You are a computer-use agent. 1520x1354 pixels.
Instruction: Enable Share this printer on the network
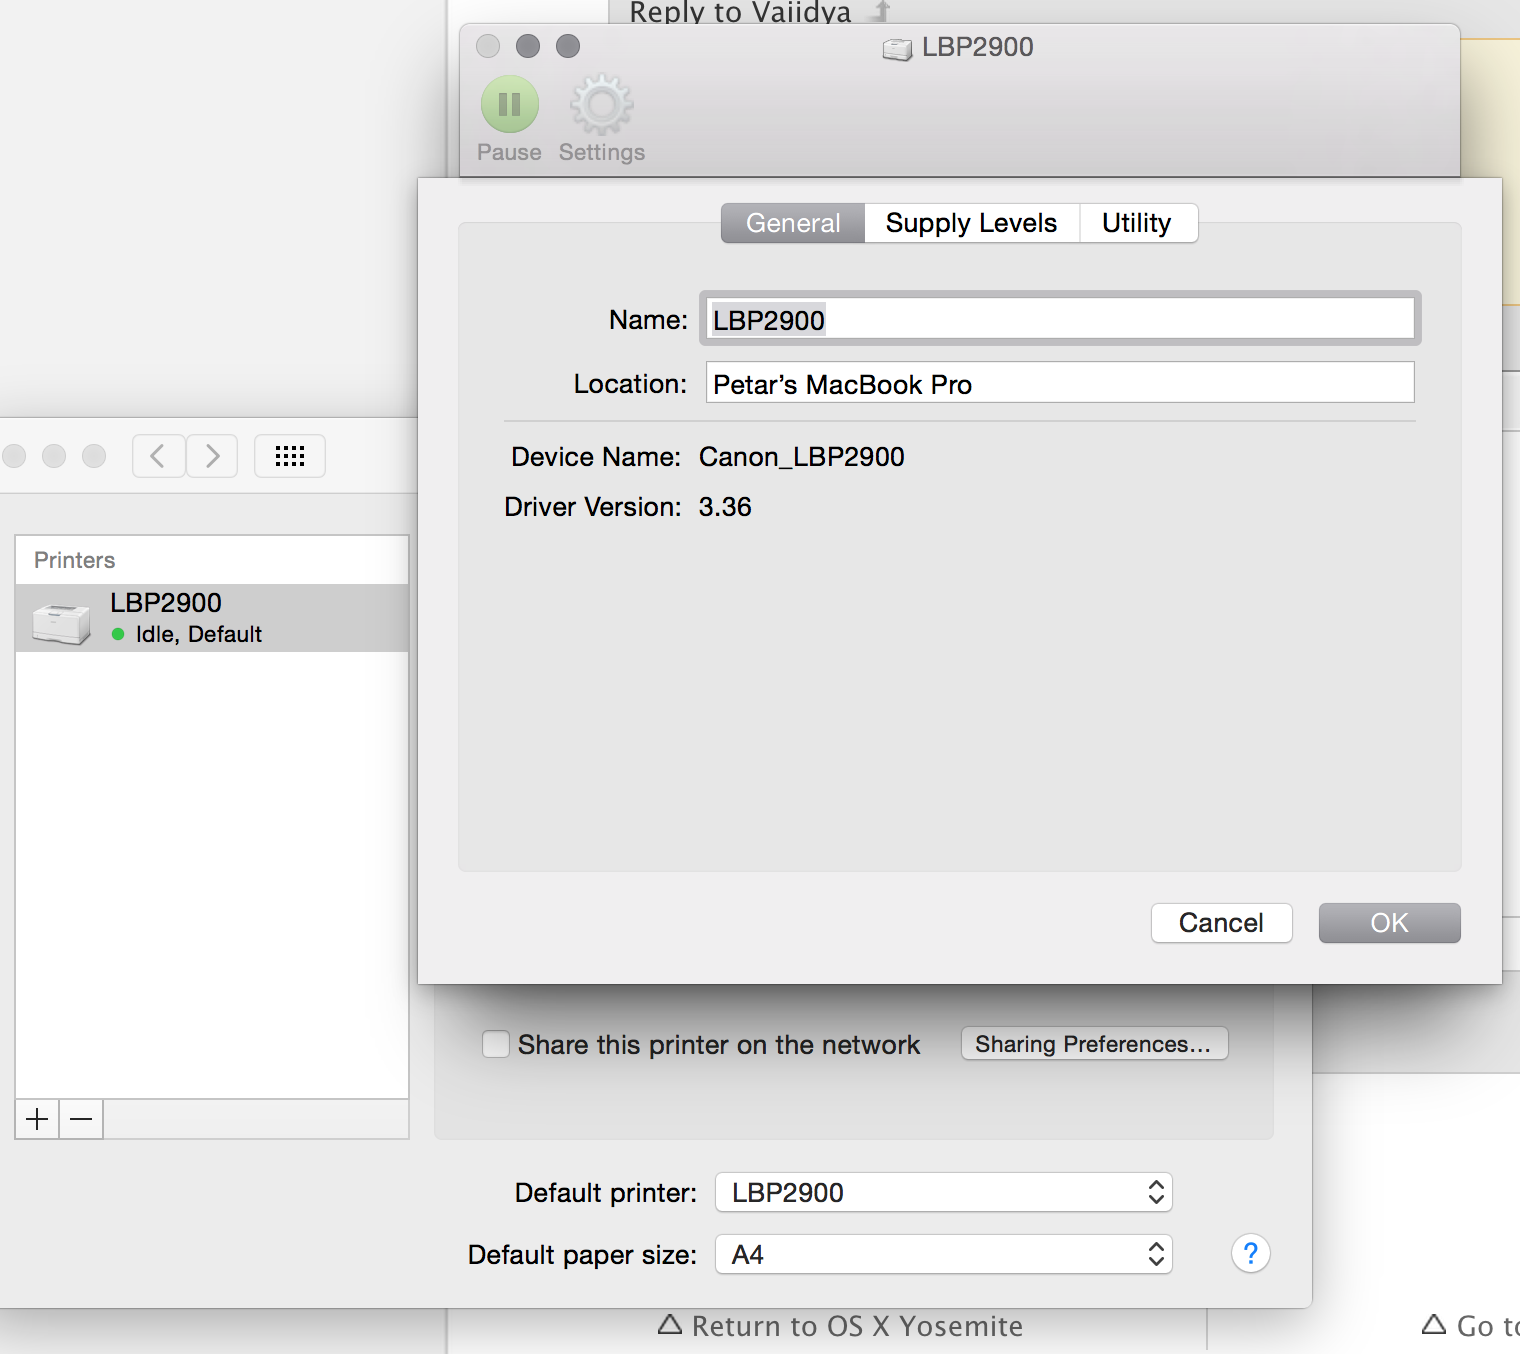coord(496,1044)
